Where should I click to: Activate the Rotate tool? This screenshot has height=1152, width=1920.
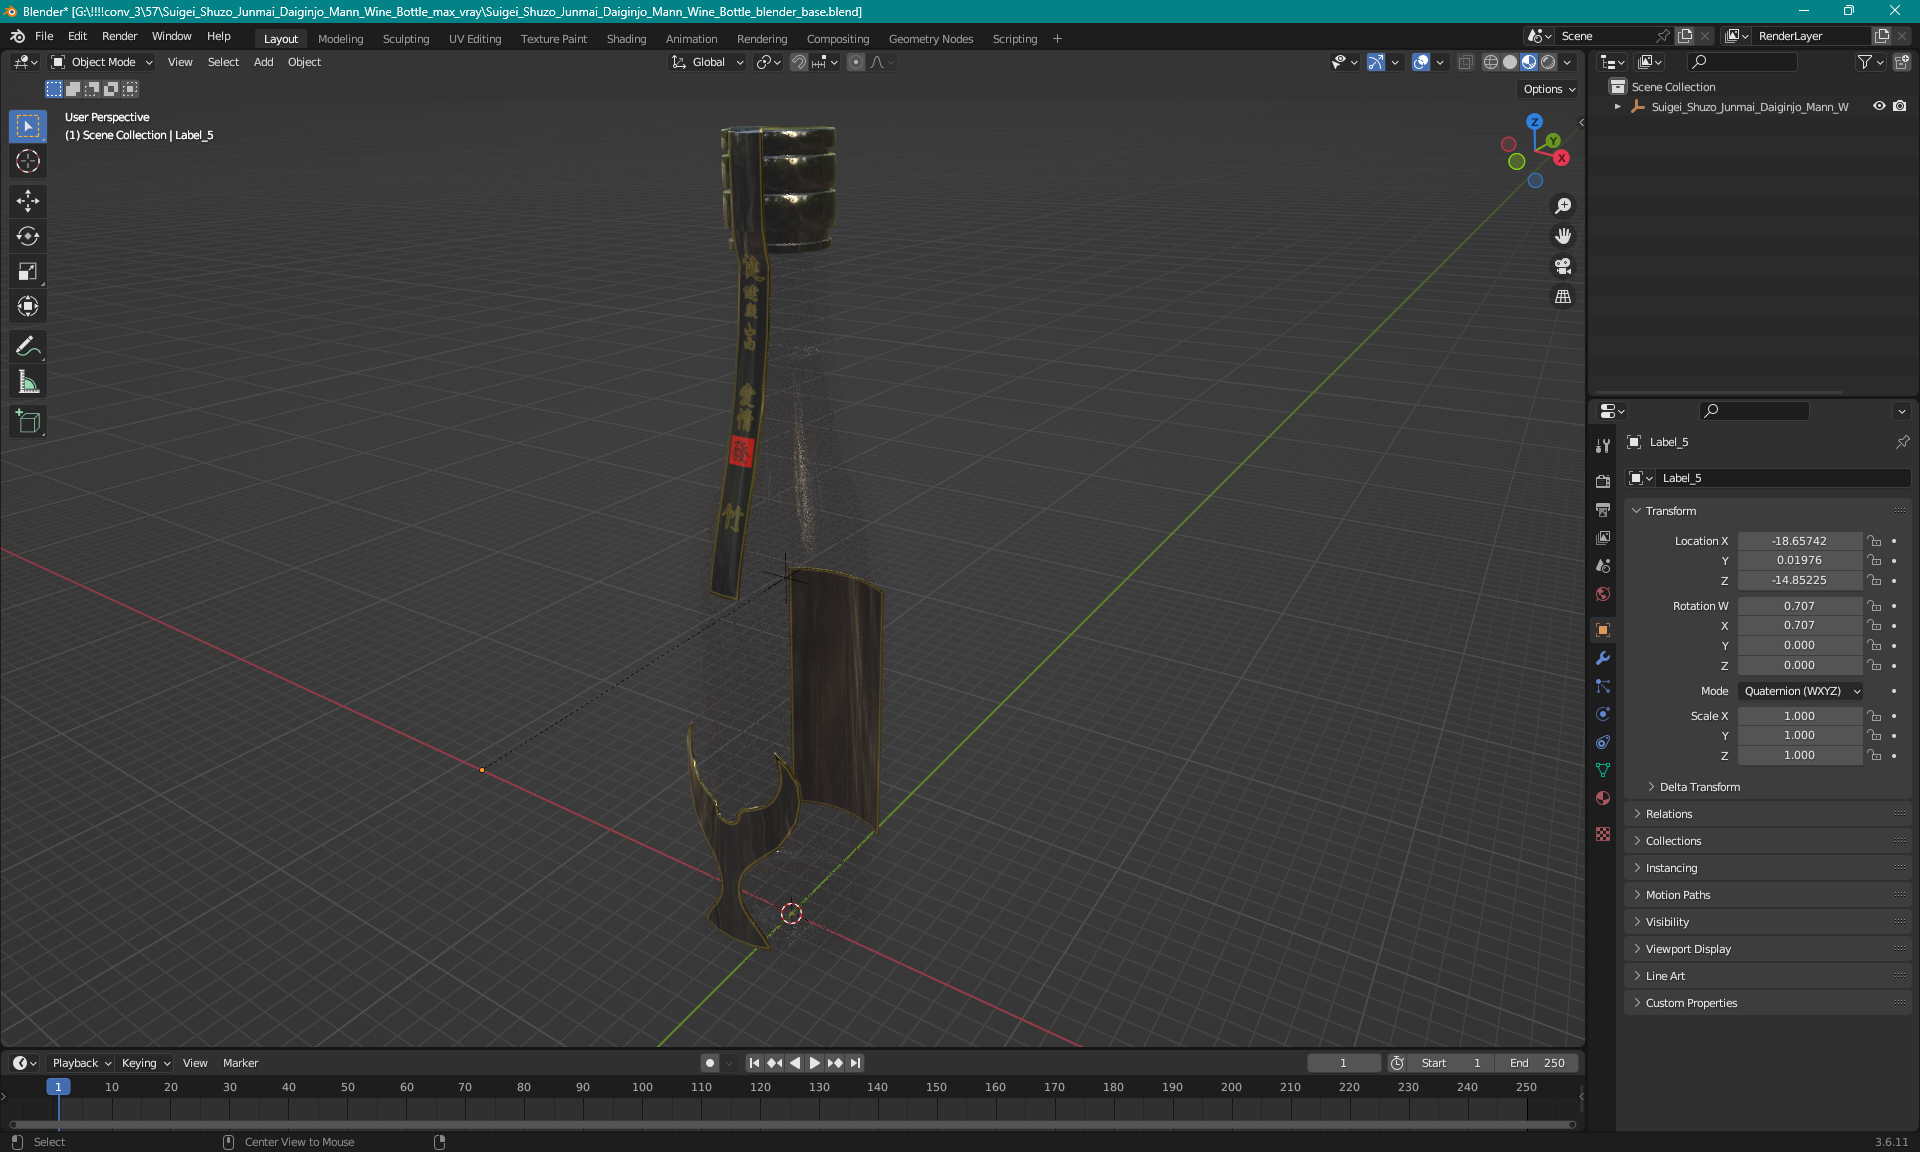click(28, 236)
